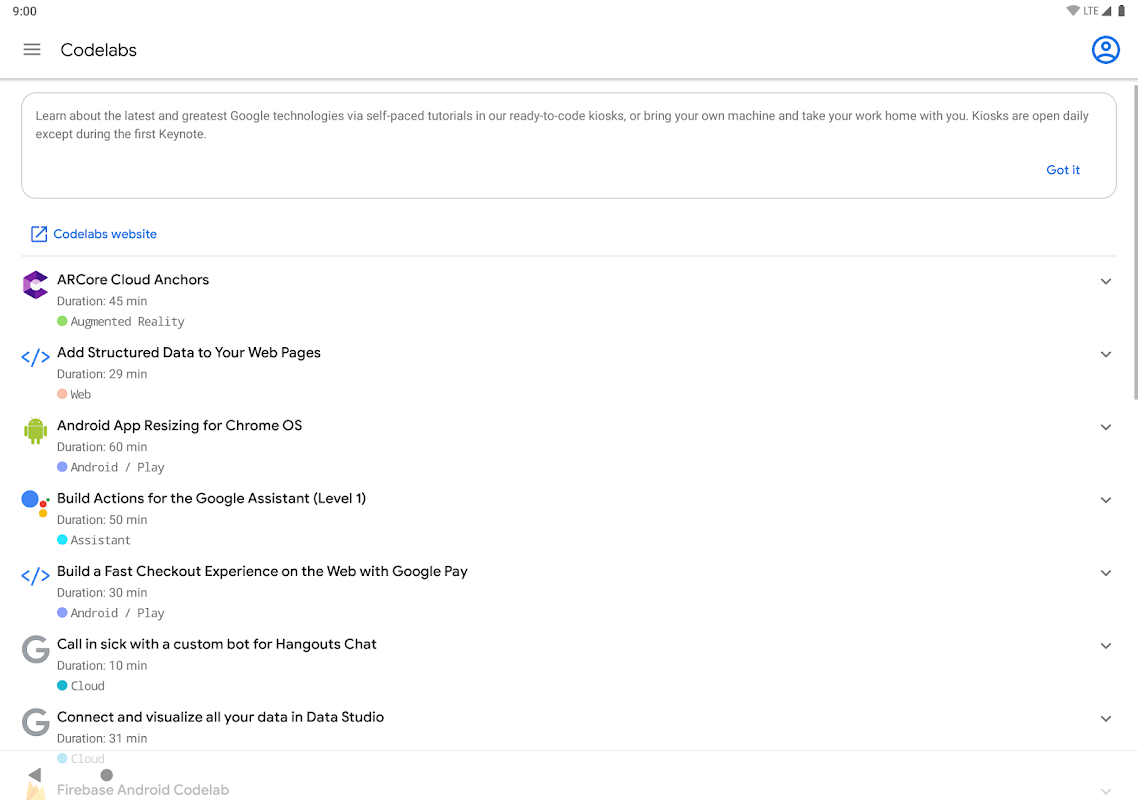This screenshot has width=1138, height=800.
Task: Click the Duration: 31 min text
Action: point(102,738)
